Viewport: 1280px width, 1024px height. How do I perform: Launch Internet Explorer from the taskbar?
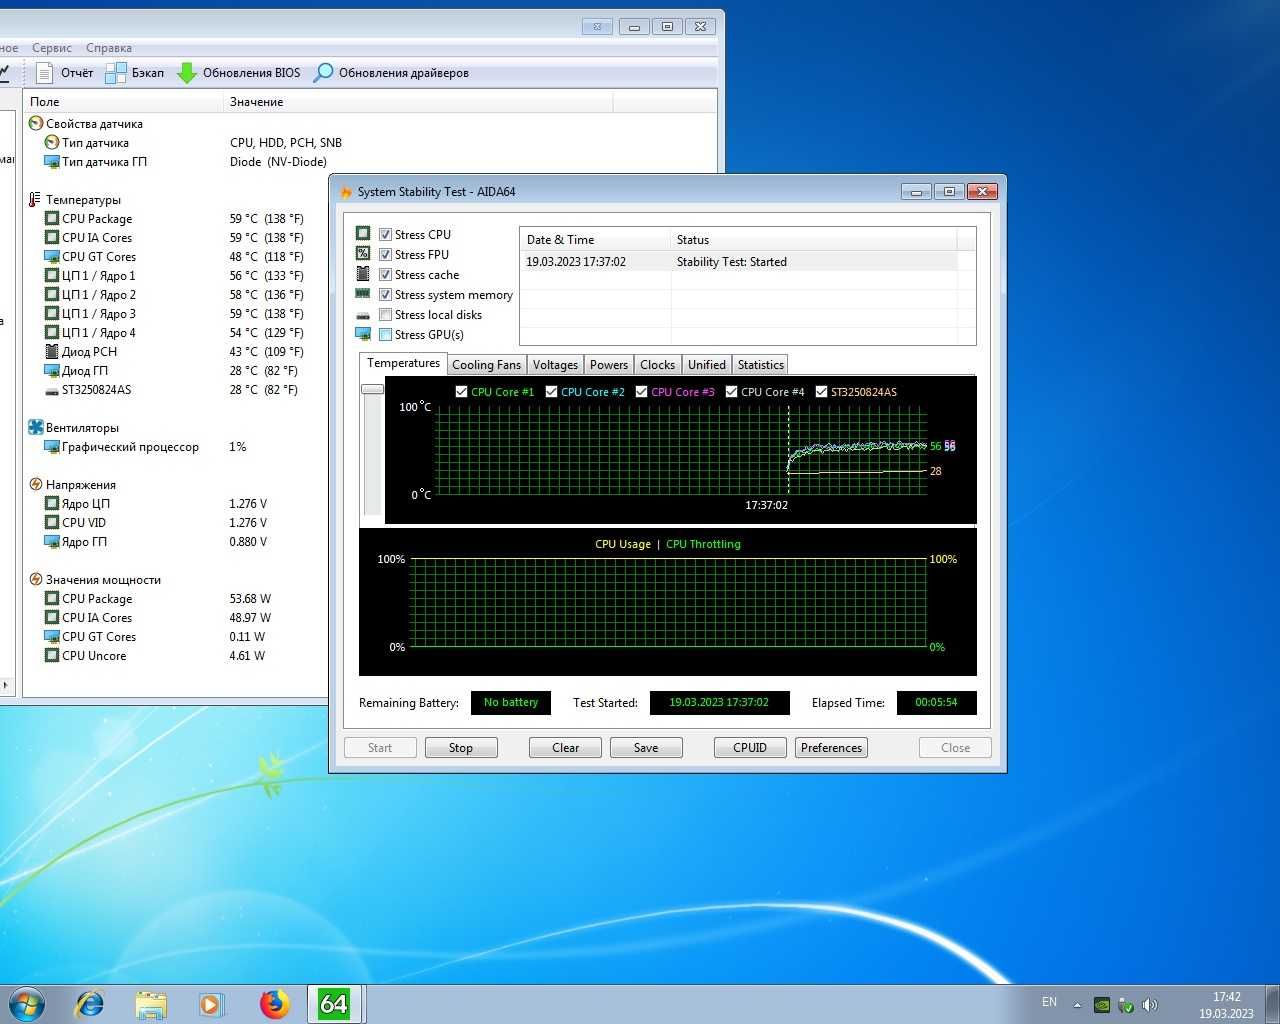point(90,1003)
